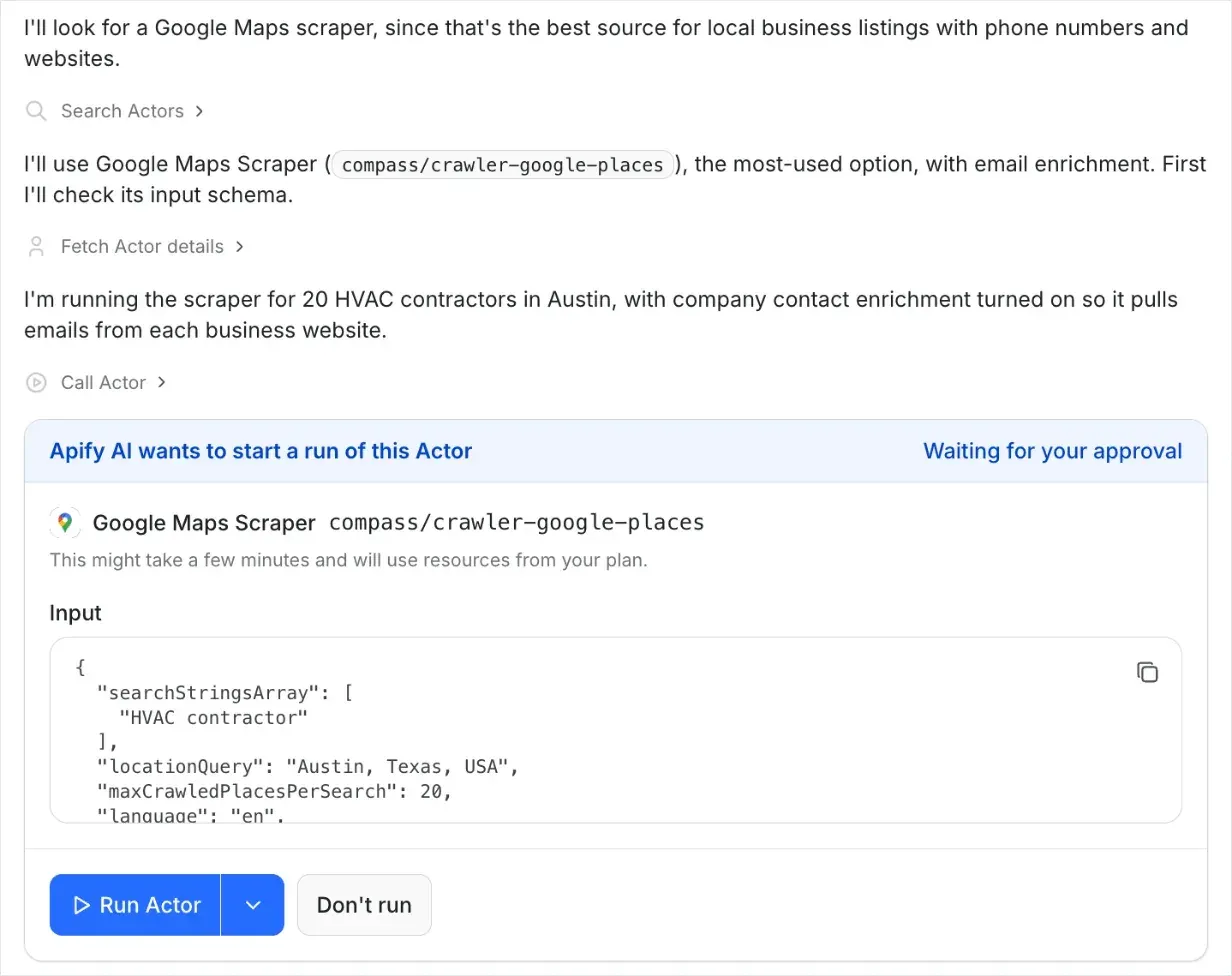Click the Google Maps Scraper logo icon
Image resolution: width=1232 pixels, height=976 pixels.
coord(65,522)
